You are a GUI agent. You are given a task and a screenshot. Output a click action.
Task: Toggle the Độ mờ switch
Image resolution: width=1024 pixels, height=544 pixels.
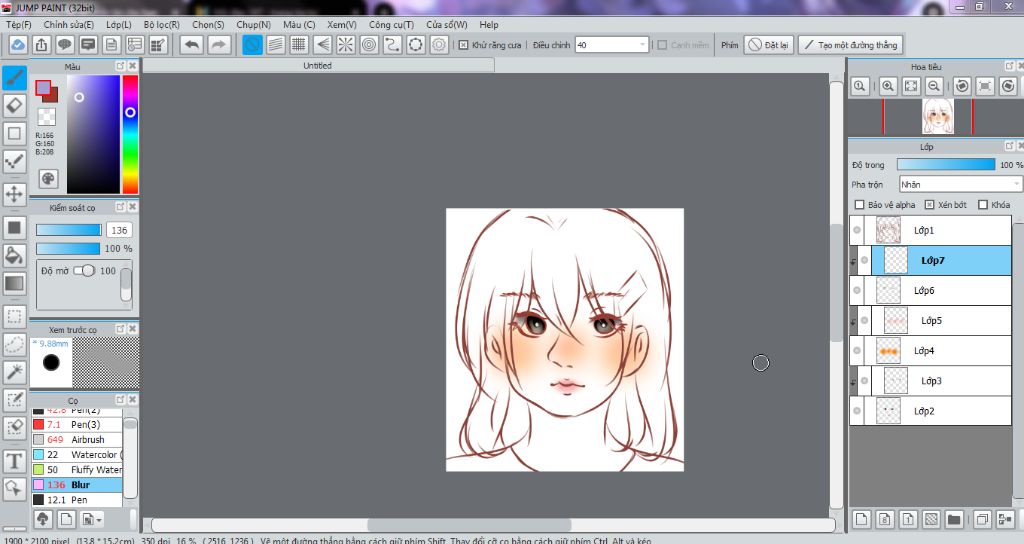[84, 270]
